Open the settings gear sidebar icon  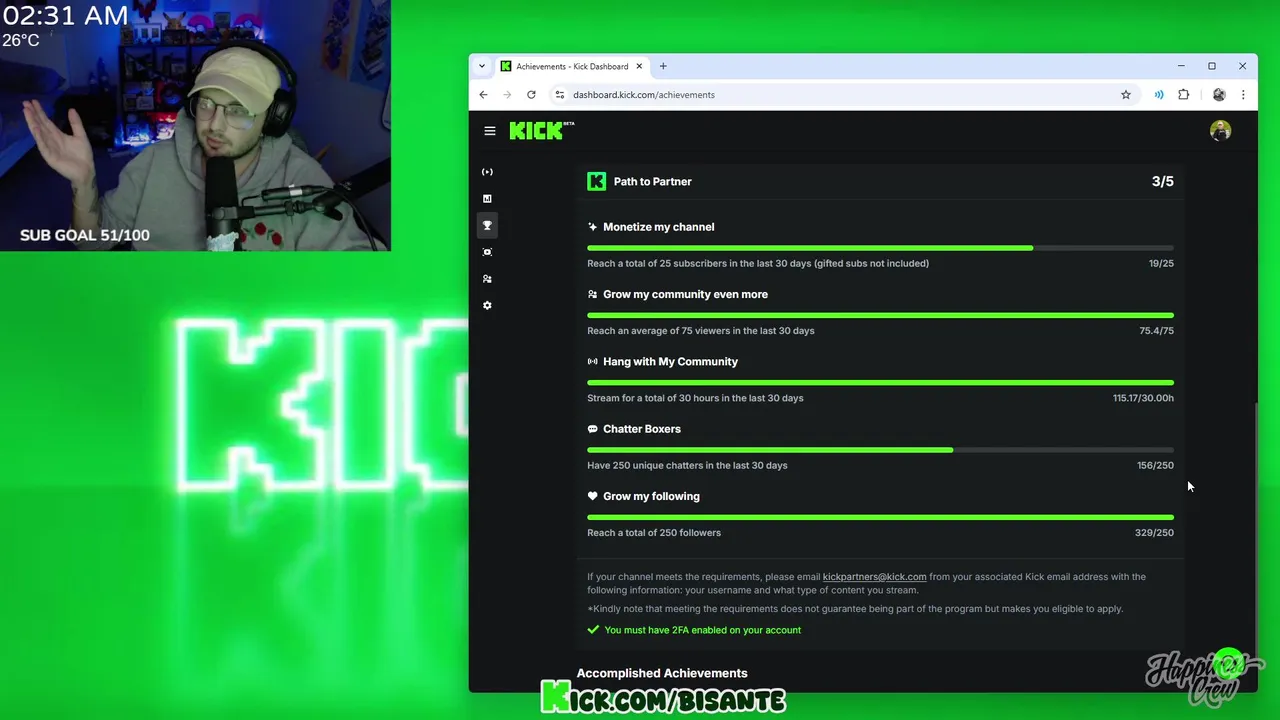point(487,305)
